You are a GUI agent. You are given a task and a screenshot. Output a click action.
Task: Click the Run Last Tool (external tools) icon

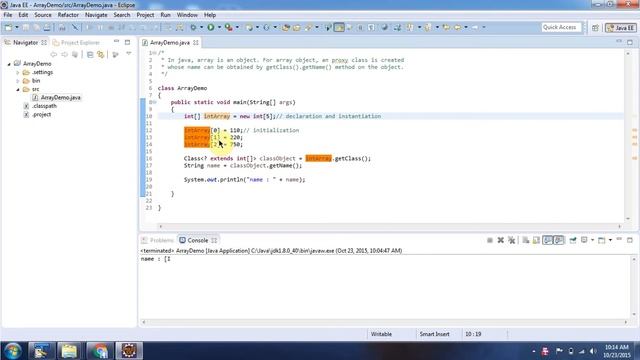tap(229, 27)
